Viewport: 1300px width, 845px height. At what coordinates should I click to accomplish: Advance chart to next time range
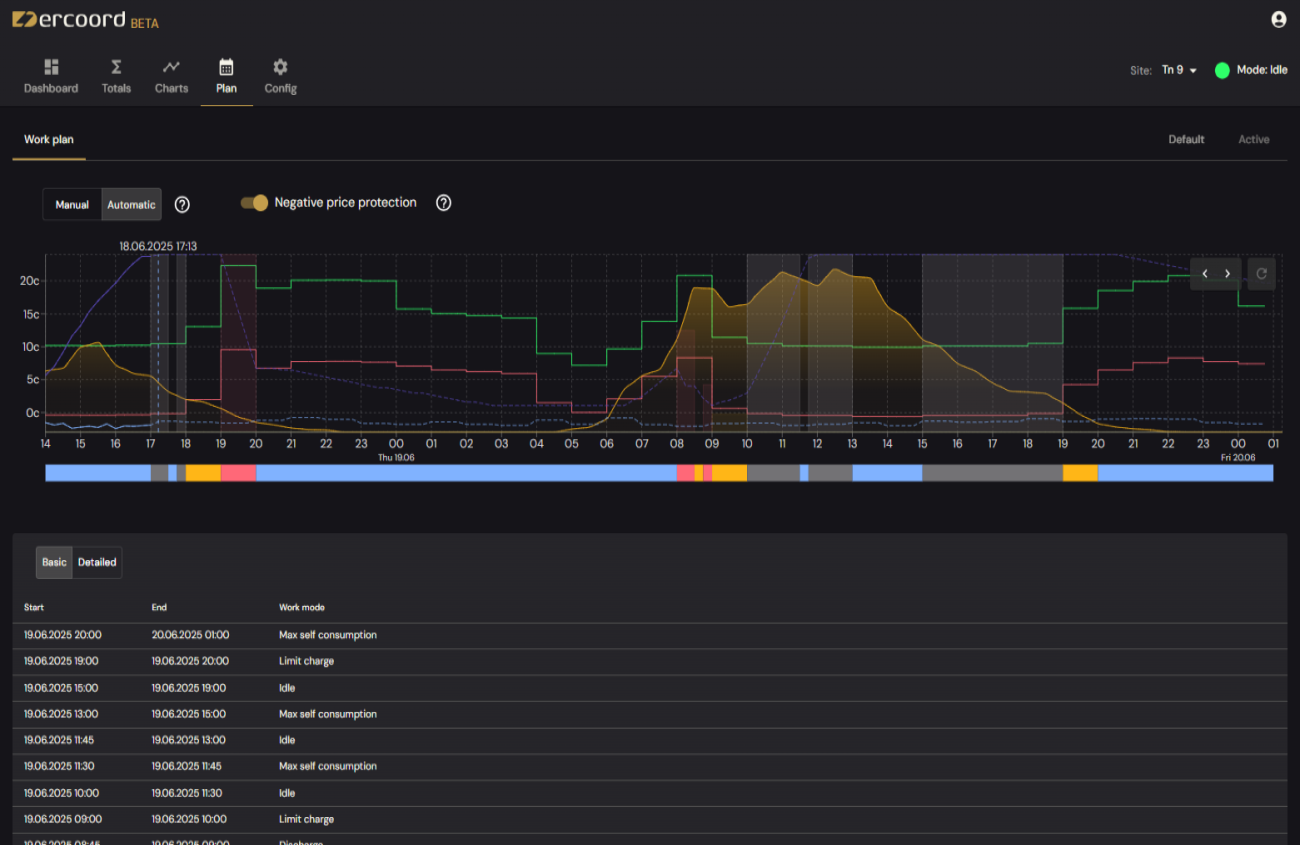tap(1228, 274)
